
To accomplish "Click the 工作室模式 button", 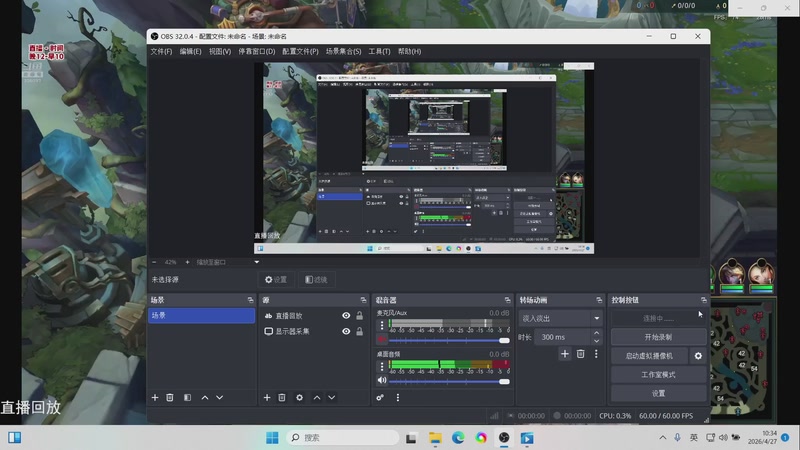I will tap(658, 374).
